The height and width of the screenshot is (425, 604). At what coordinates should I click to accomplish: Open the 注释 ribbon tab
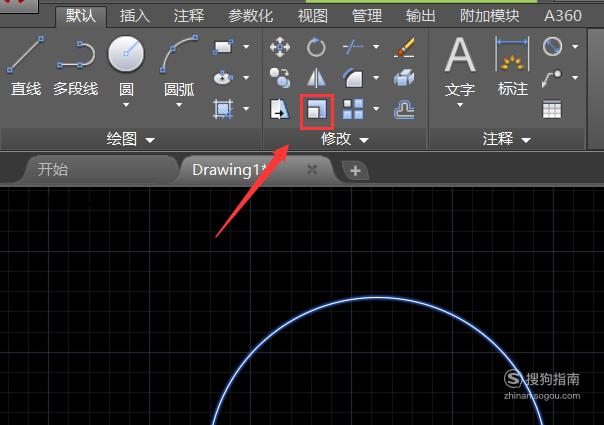188,16
